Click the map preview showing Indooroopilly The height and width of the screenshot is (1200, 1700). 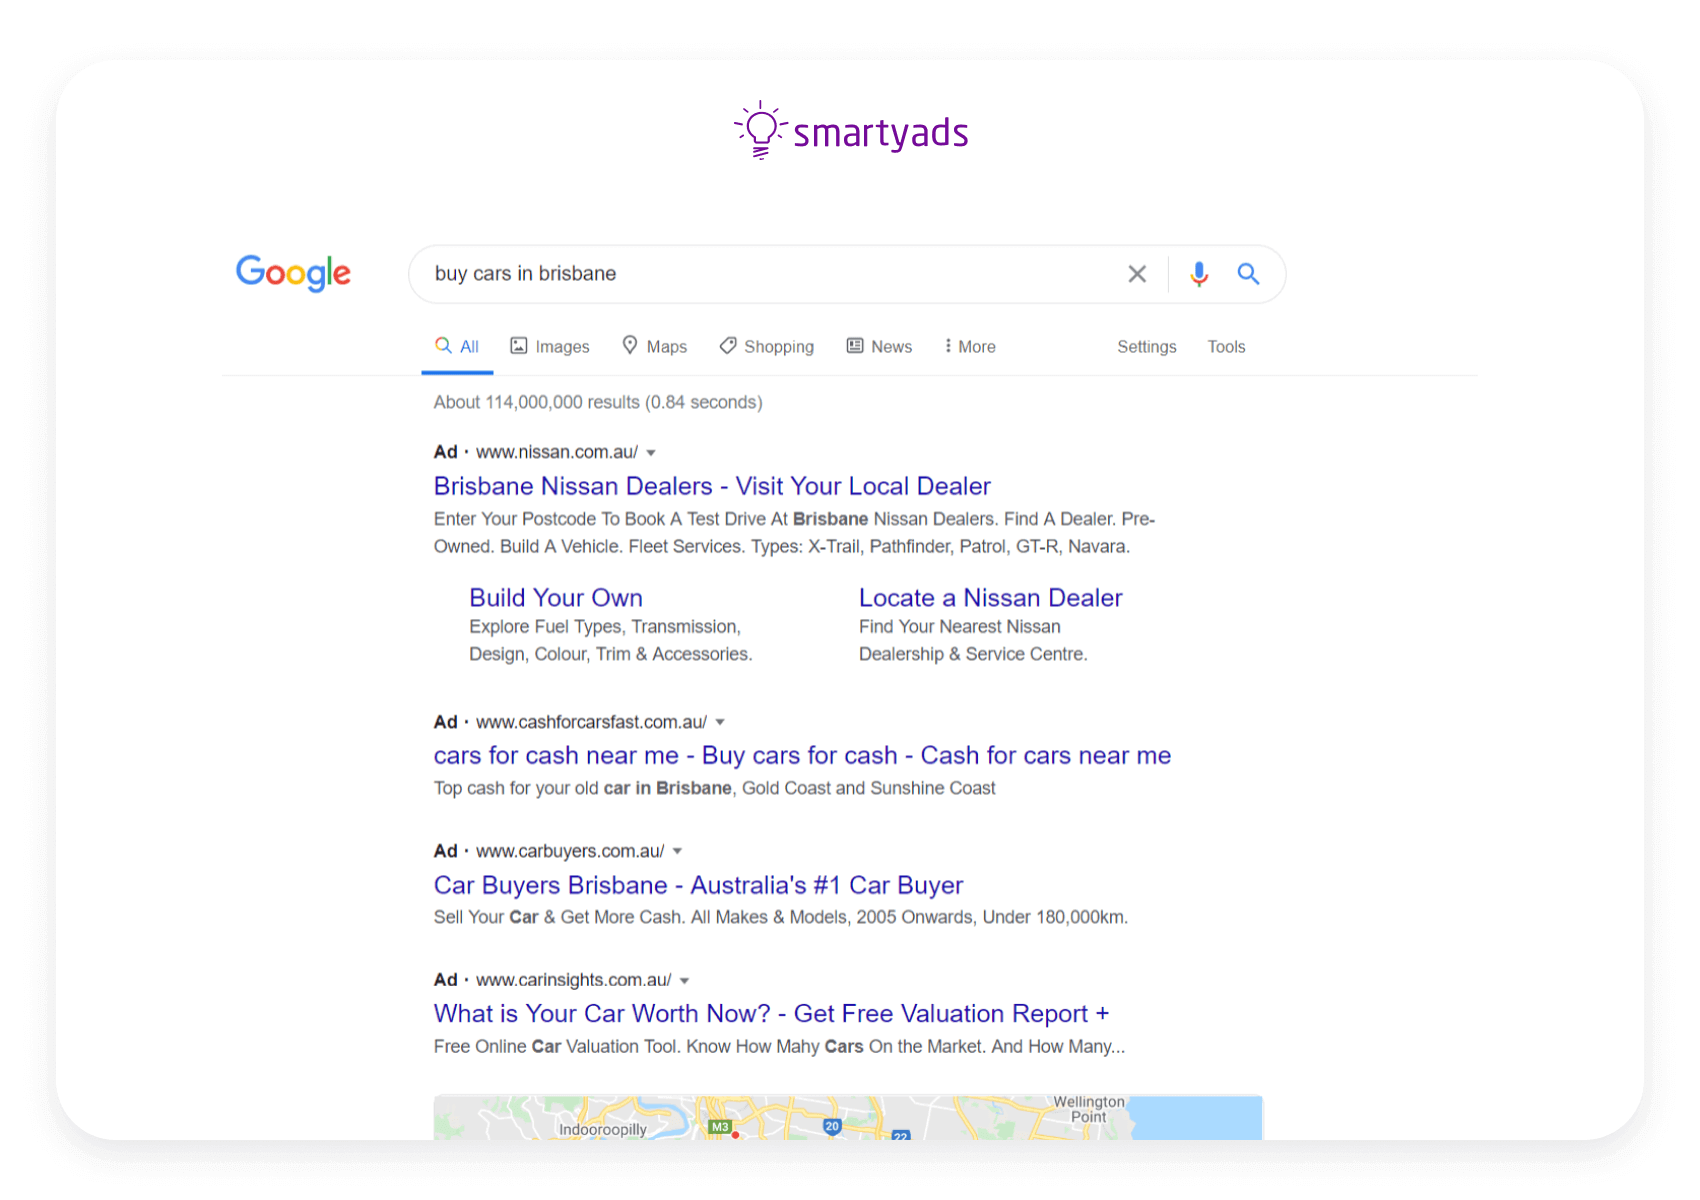coord(848,1118)
